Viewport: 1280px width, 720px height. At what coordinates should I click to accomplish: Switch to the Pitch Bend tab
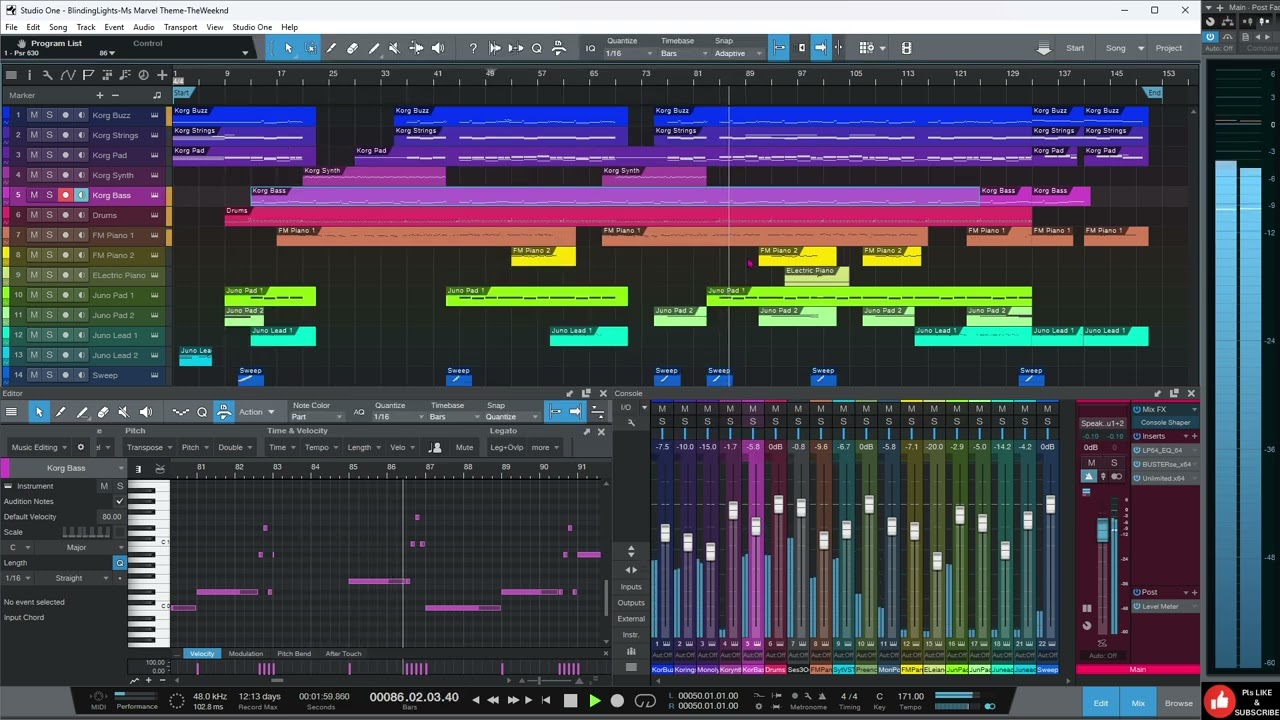(294, 654)
